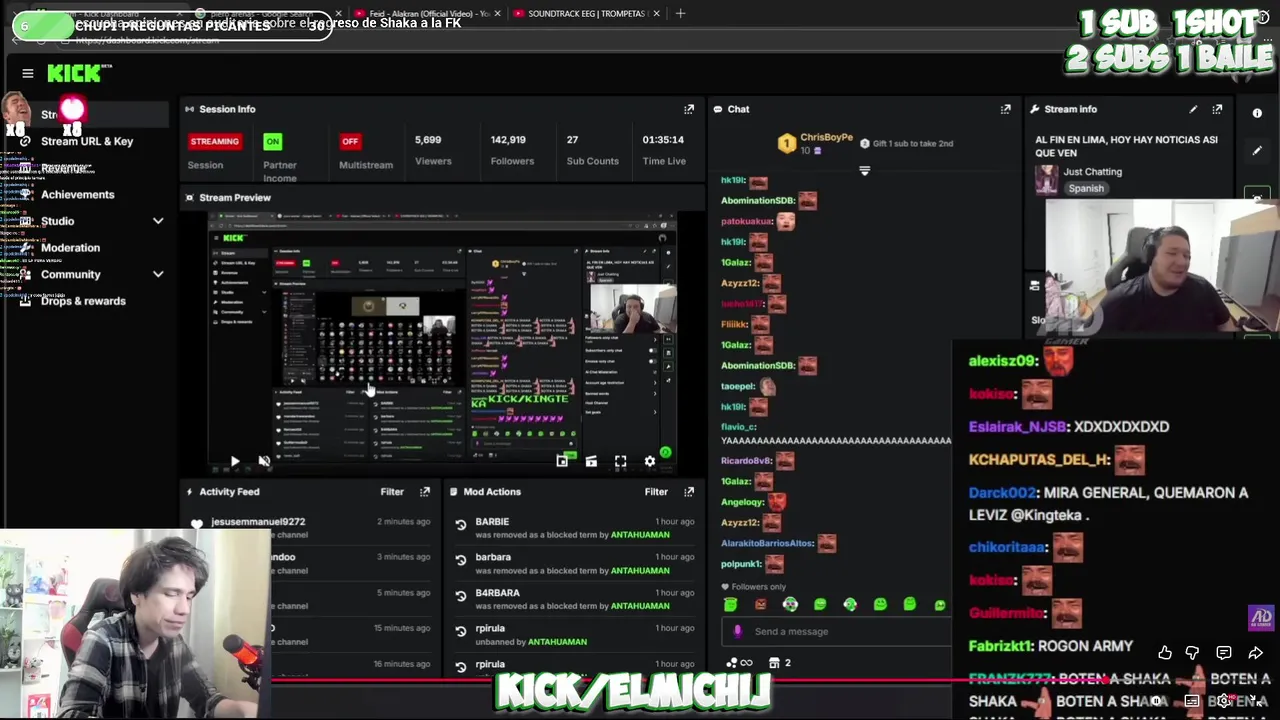
Task: Pop out the Session Info panel
Action: point(689,109)
